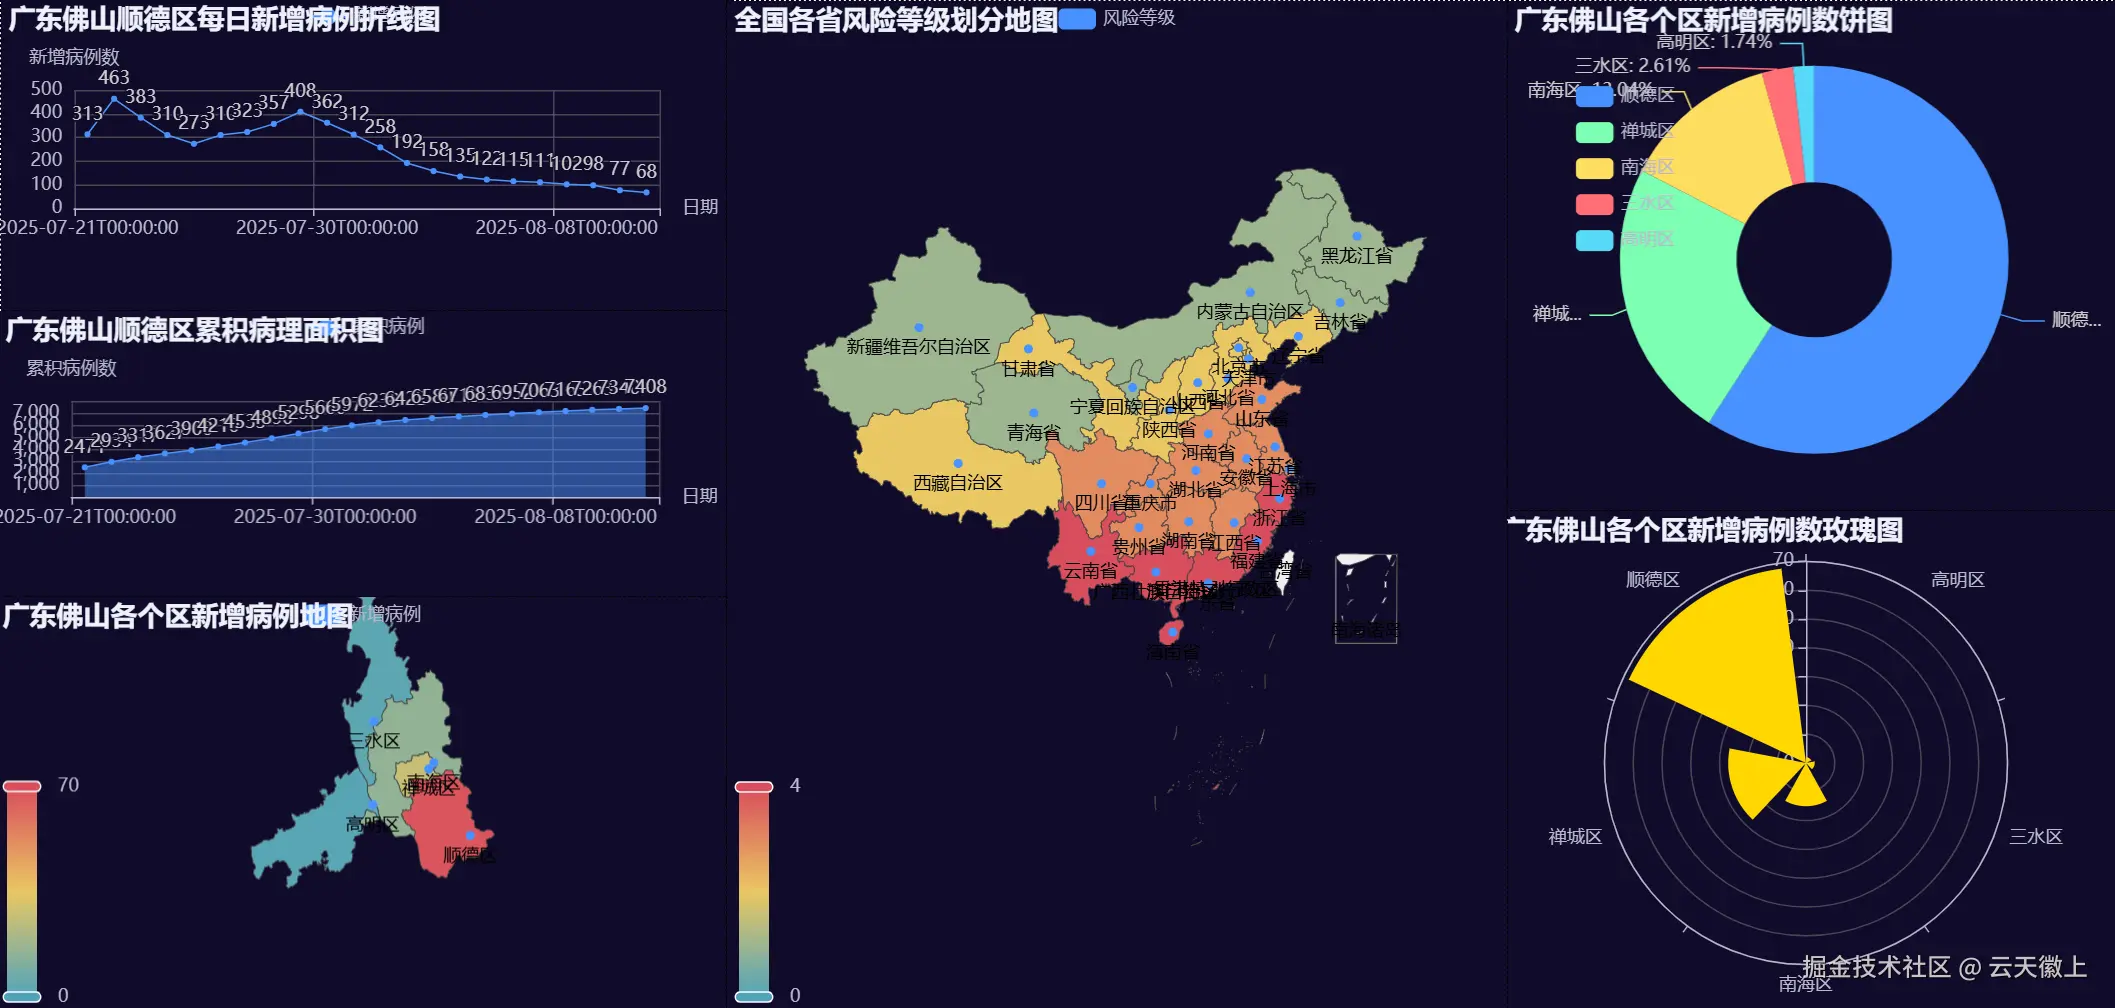Viewport: 2115px width, 1008px height.
Task: Click the 全国各省风险等级划分地图 title
Action: point(896,19)
